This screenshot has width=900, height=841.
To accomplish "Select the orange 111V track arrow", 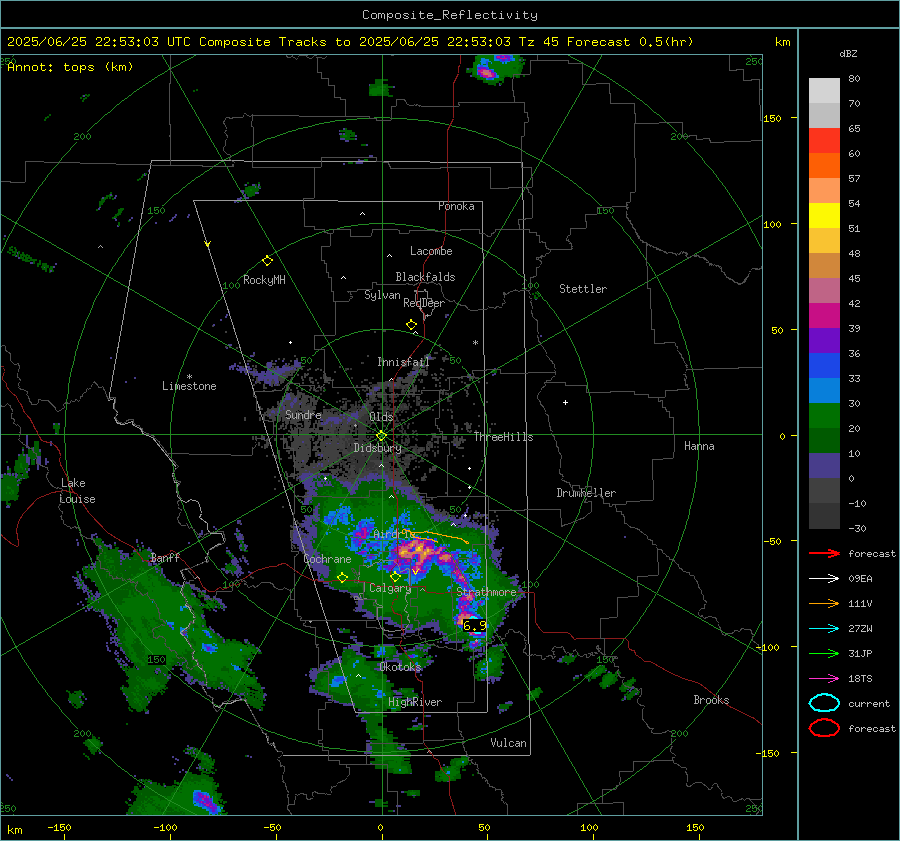I will (824, 603).
